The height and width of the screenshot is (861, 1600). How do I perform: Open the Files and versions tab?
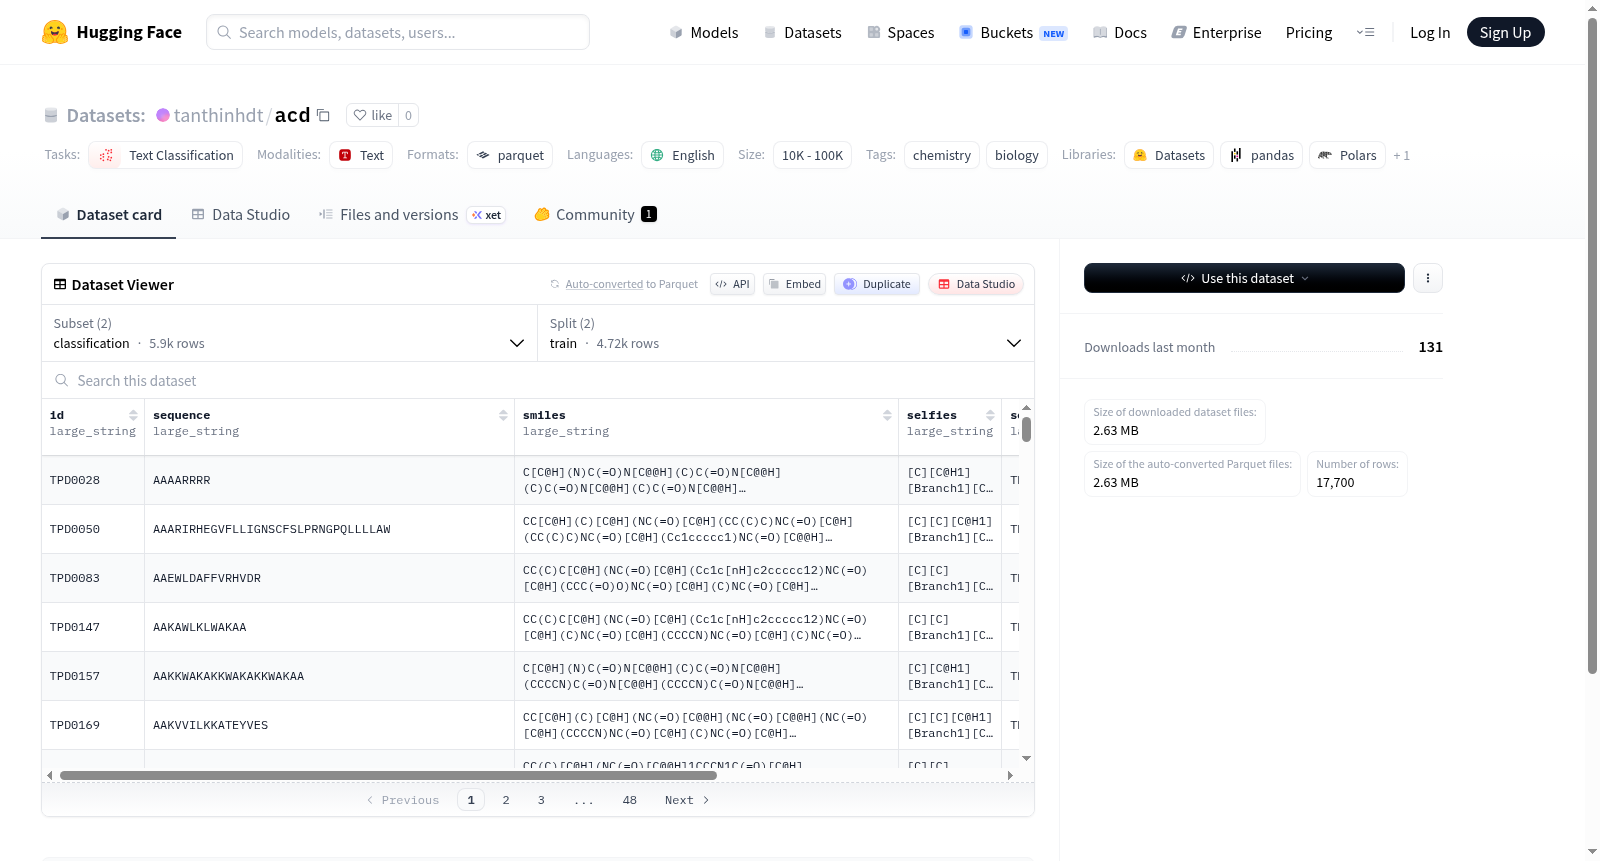[x=412, y=214]
